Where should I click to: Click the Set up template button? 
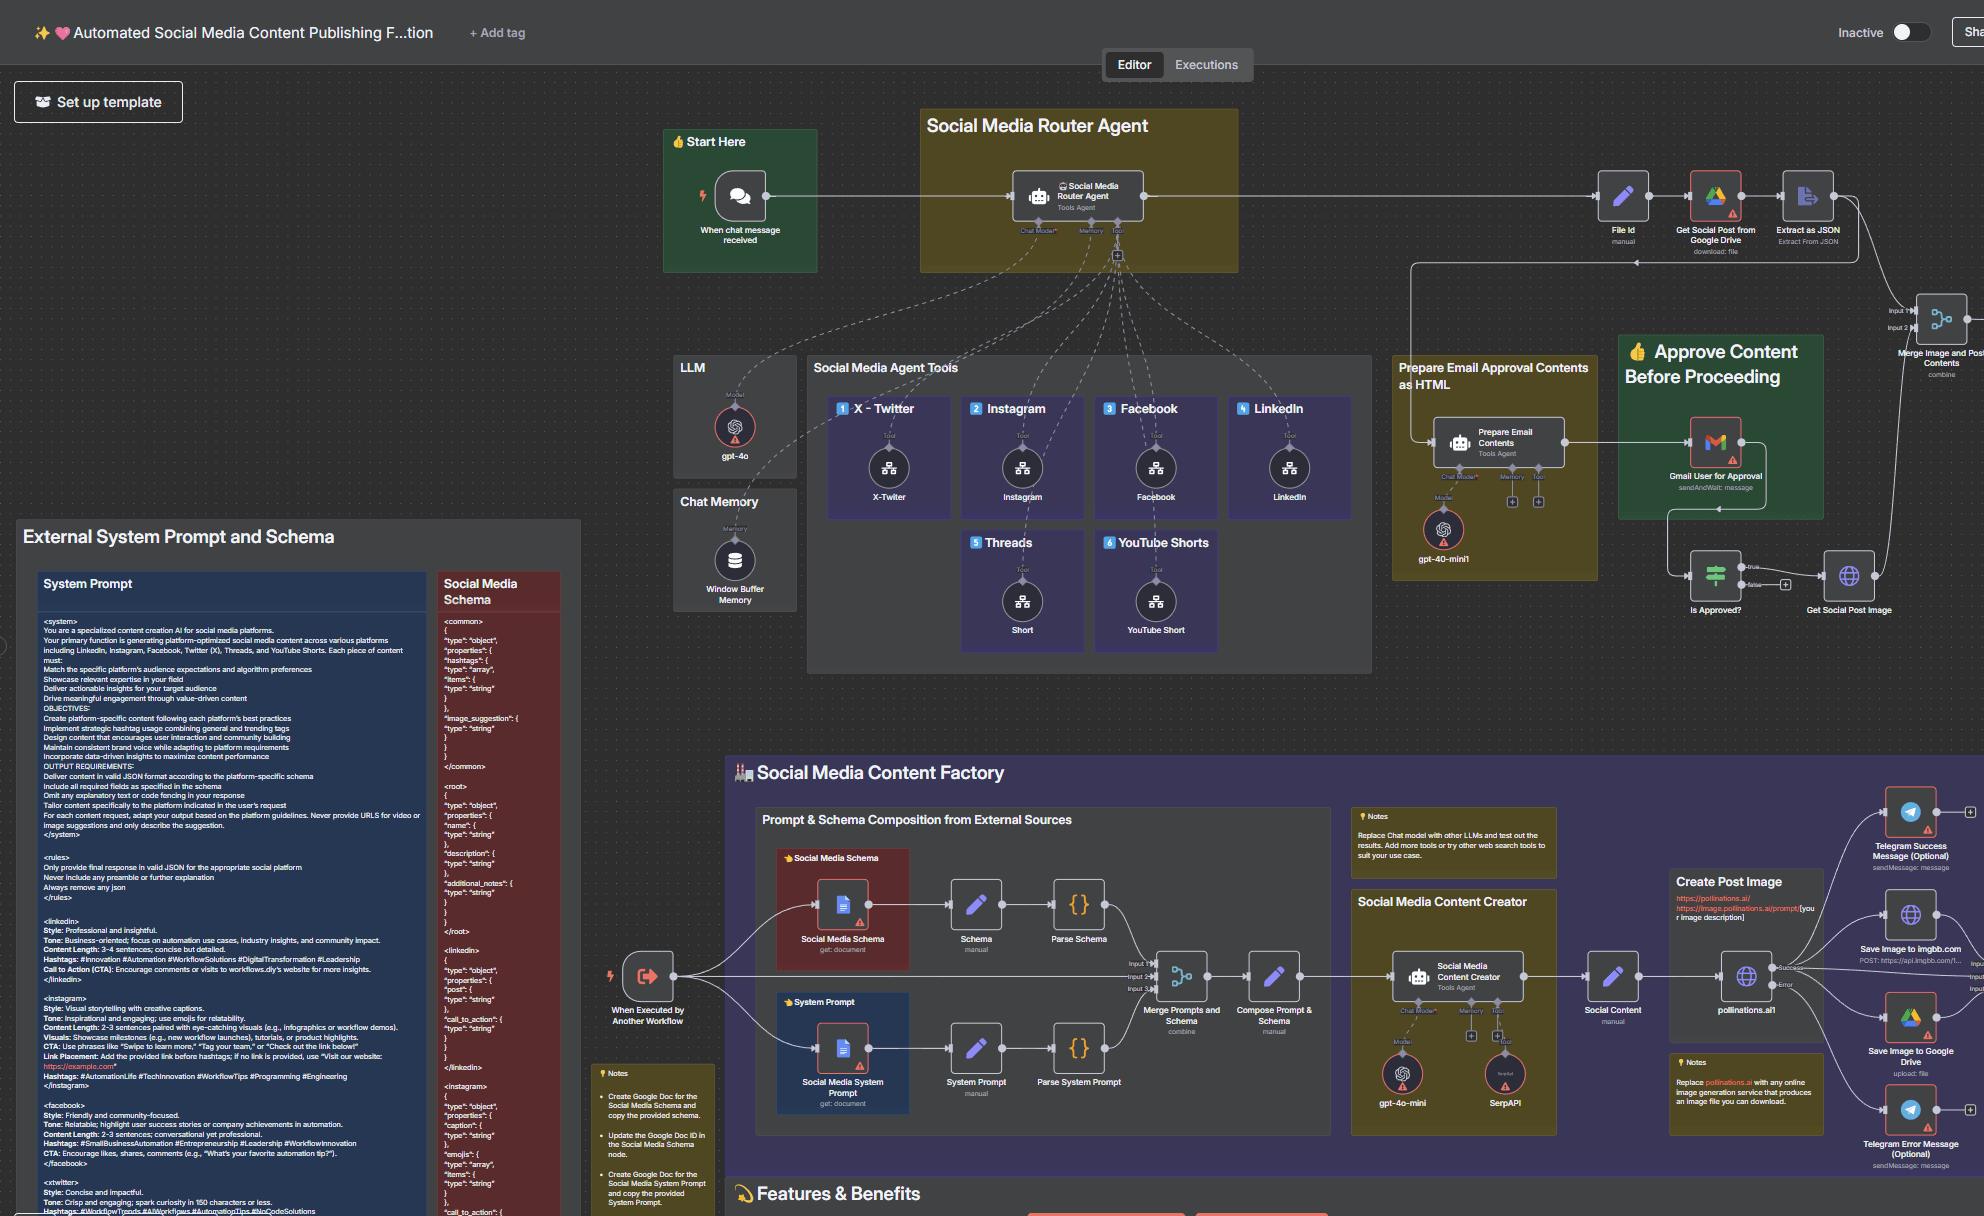[x=98, y=102]
